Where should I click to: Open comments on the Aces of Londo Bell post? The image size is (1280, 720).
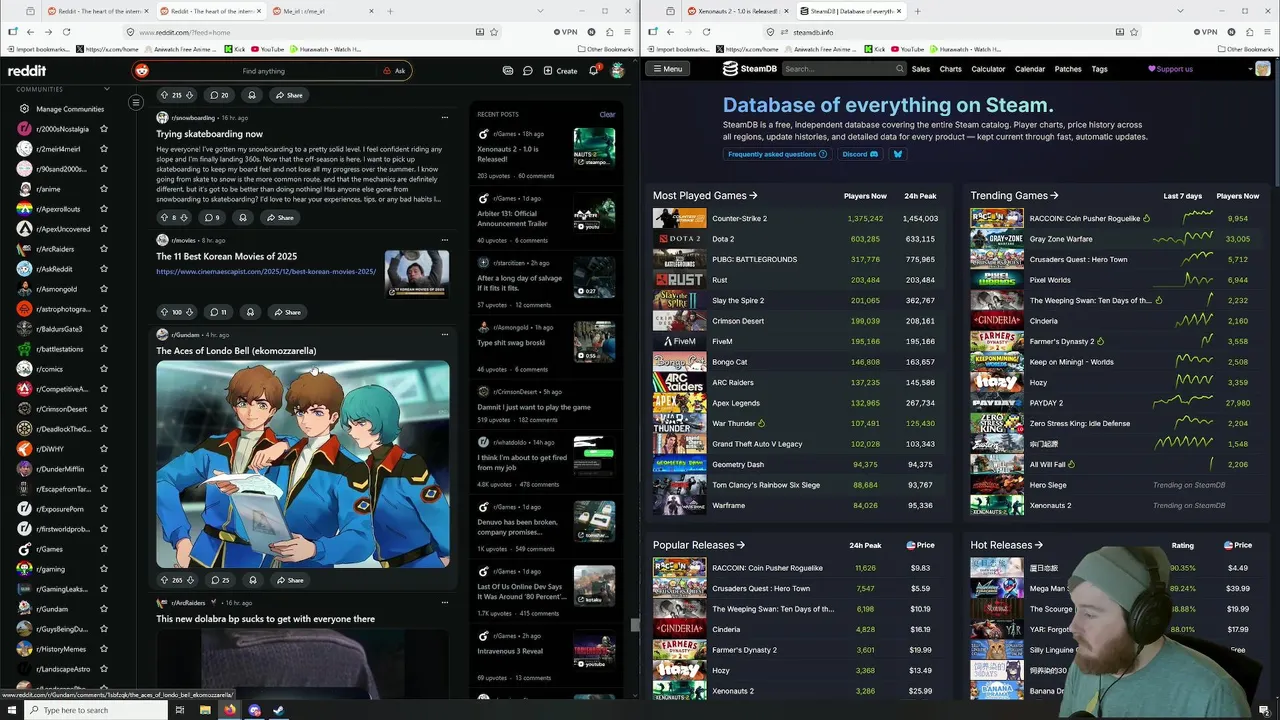click(x=220, y=580)
